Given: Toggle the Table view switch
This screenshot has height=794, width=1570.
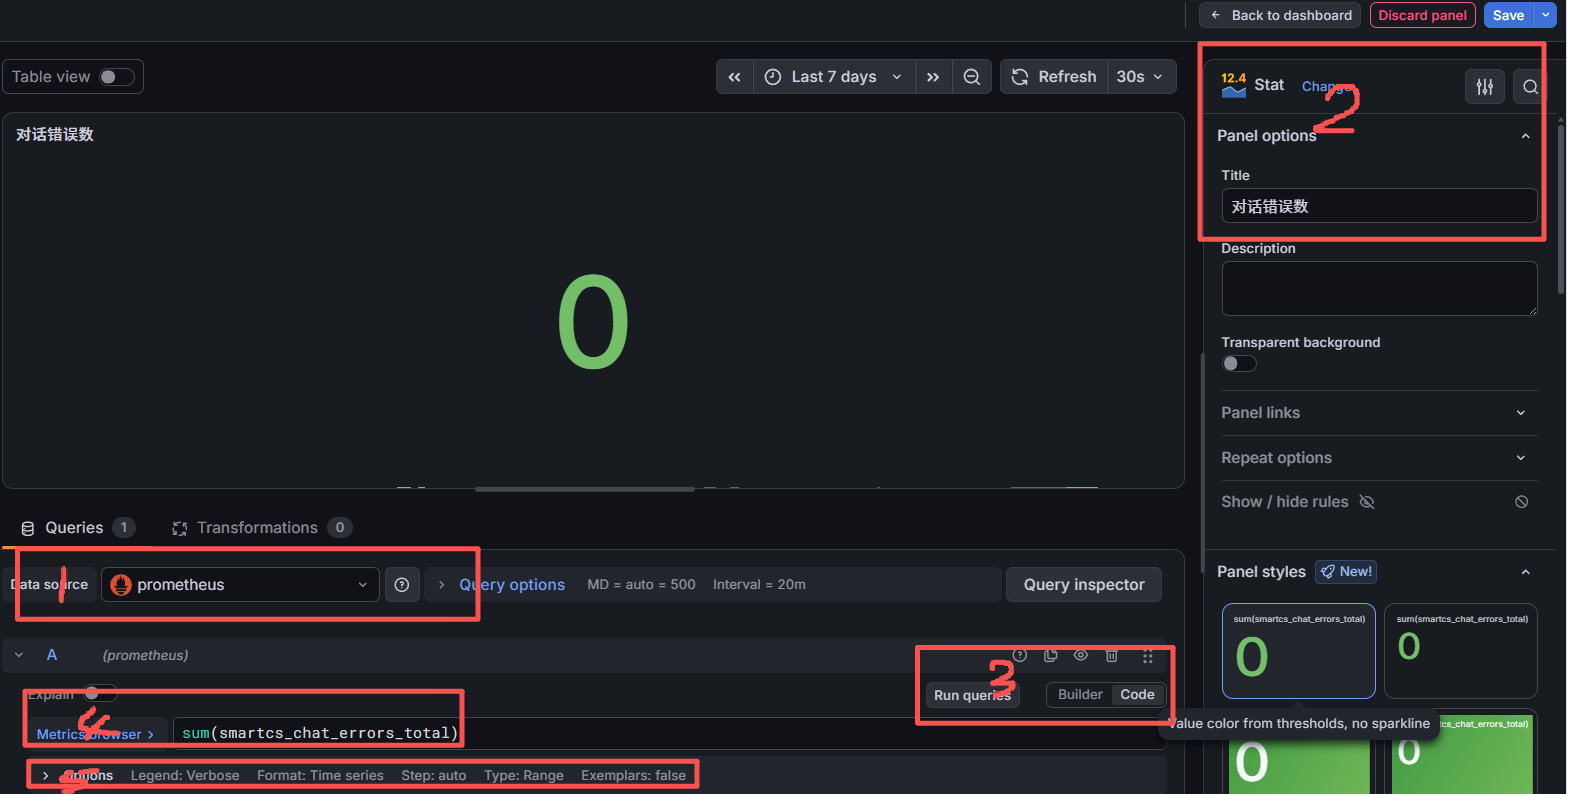Looking at the screenshot, I should [x=116, y=77].
